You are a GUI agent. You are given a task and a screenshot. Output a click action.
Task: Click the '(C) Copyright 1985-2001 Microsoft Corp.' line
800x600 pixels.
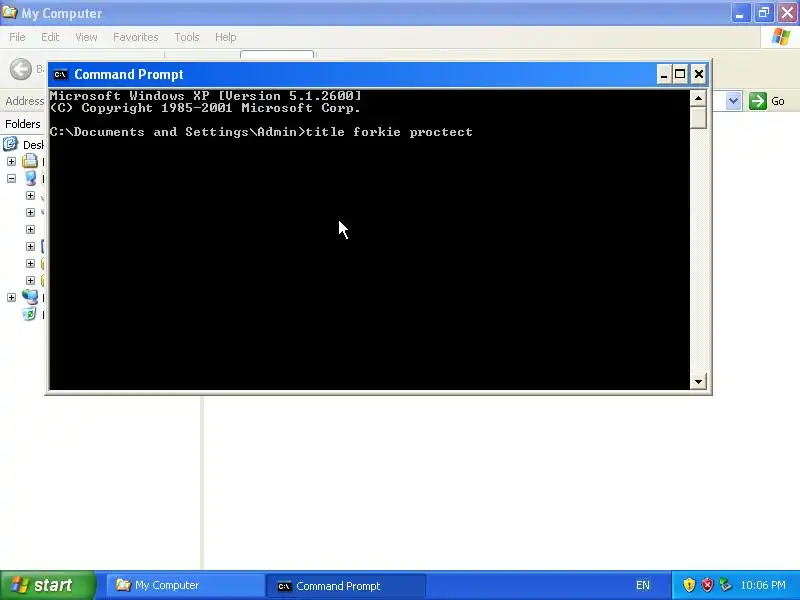coord(205,108)
